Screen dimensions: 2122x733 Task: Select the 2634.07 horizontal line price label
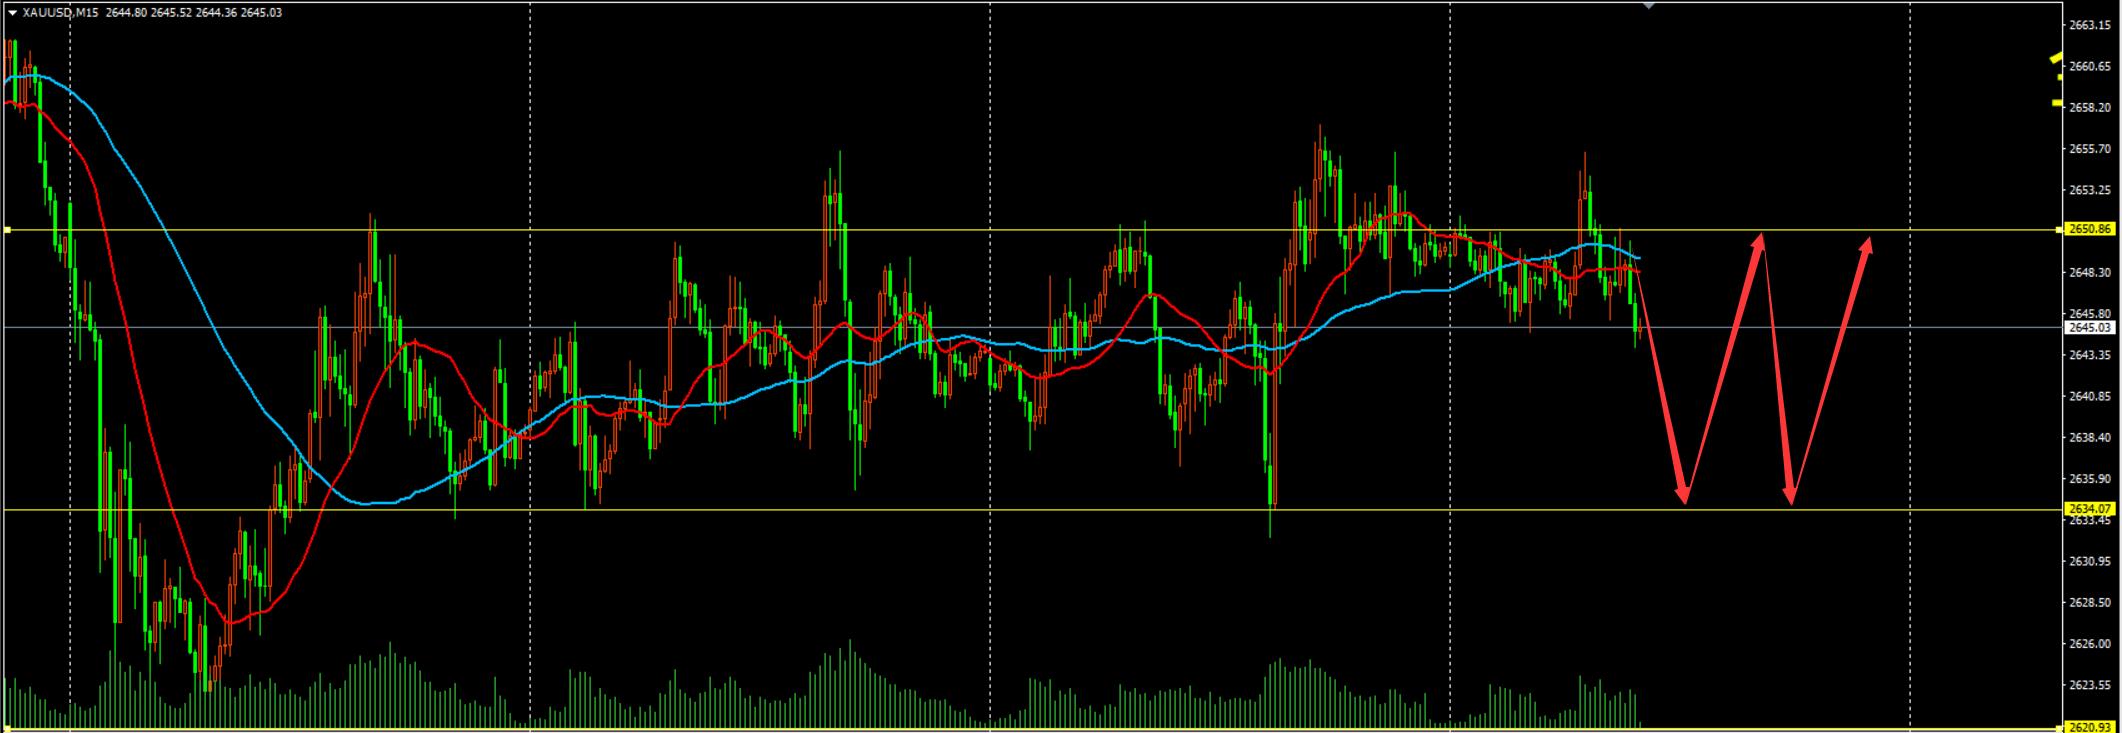click(x=2089, y=509)
